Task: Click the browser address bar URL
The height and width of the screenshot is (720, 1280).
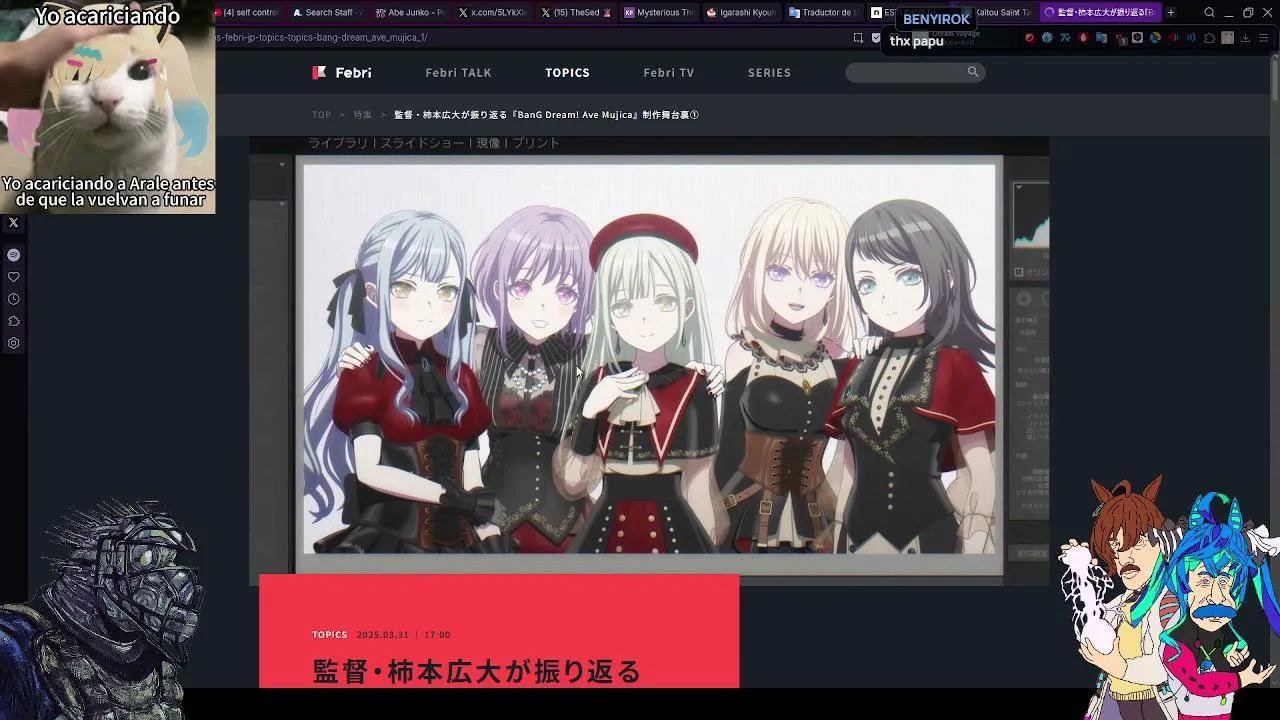Action: click(x=321, y=38)
